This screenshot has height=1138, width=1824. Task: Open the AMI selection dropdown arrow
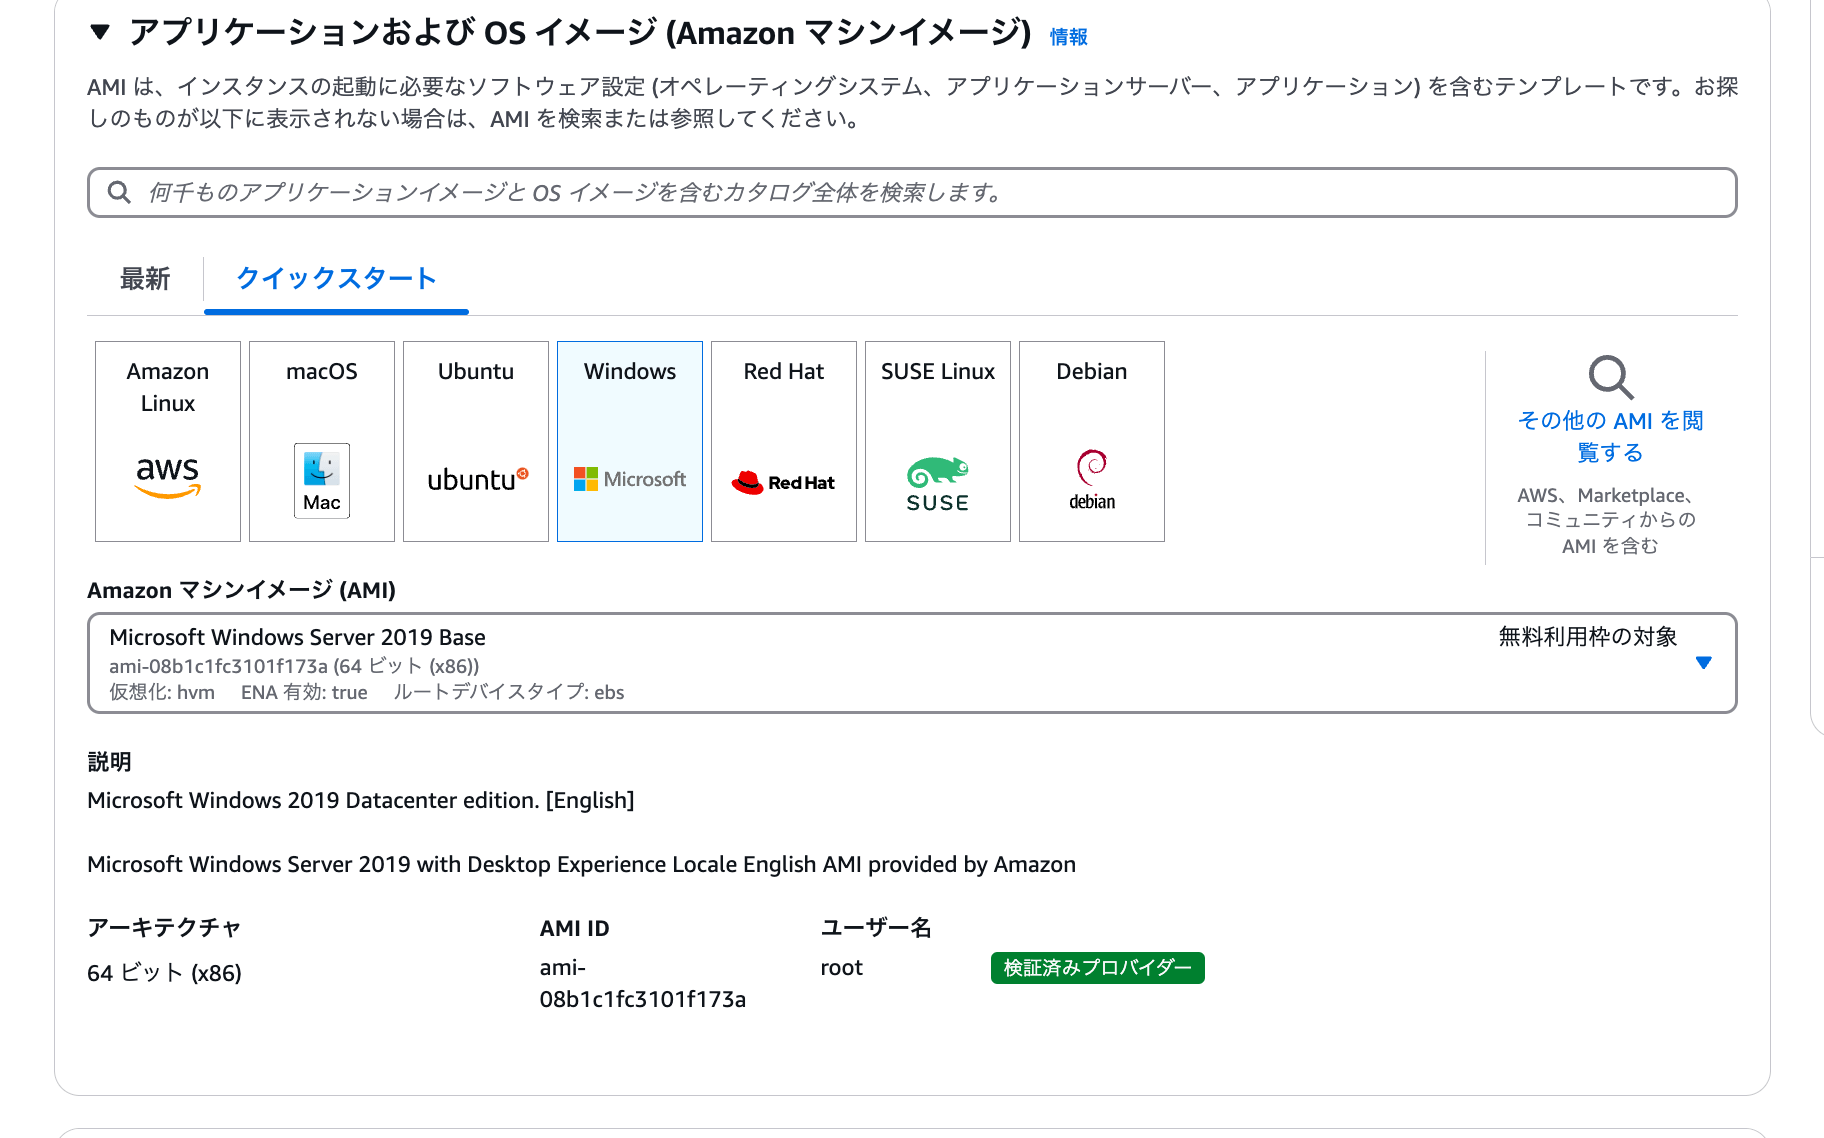coord(1704,663)
